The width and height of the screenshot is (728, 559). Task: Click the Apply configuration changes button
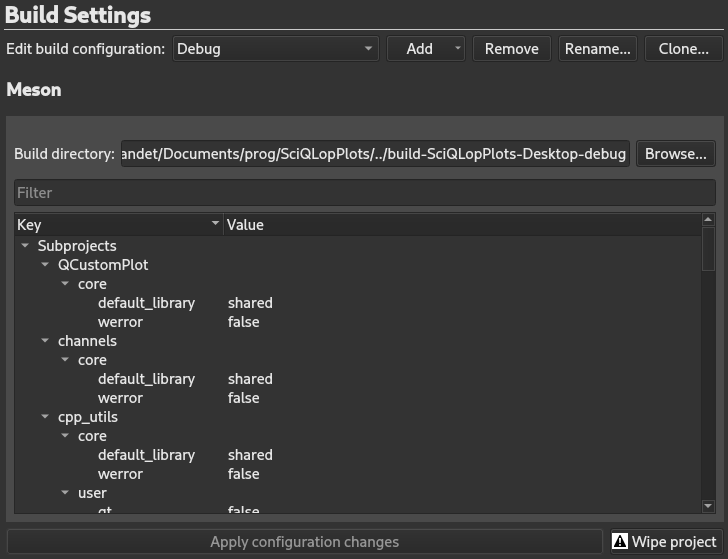point(304,542)
